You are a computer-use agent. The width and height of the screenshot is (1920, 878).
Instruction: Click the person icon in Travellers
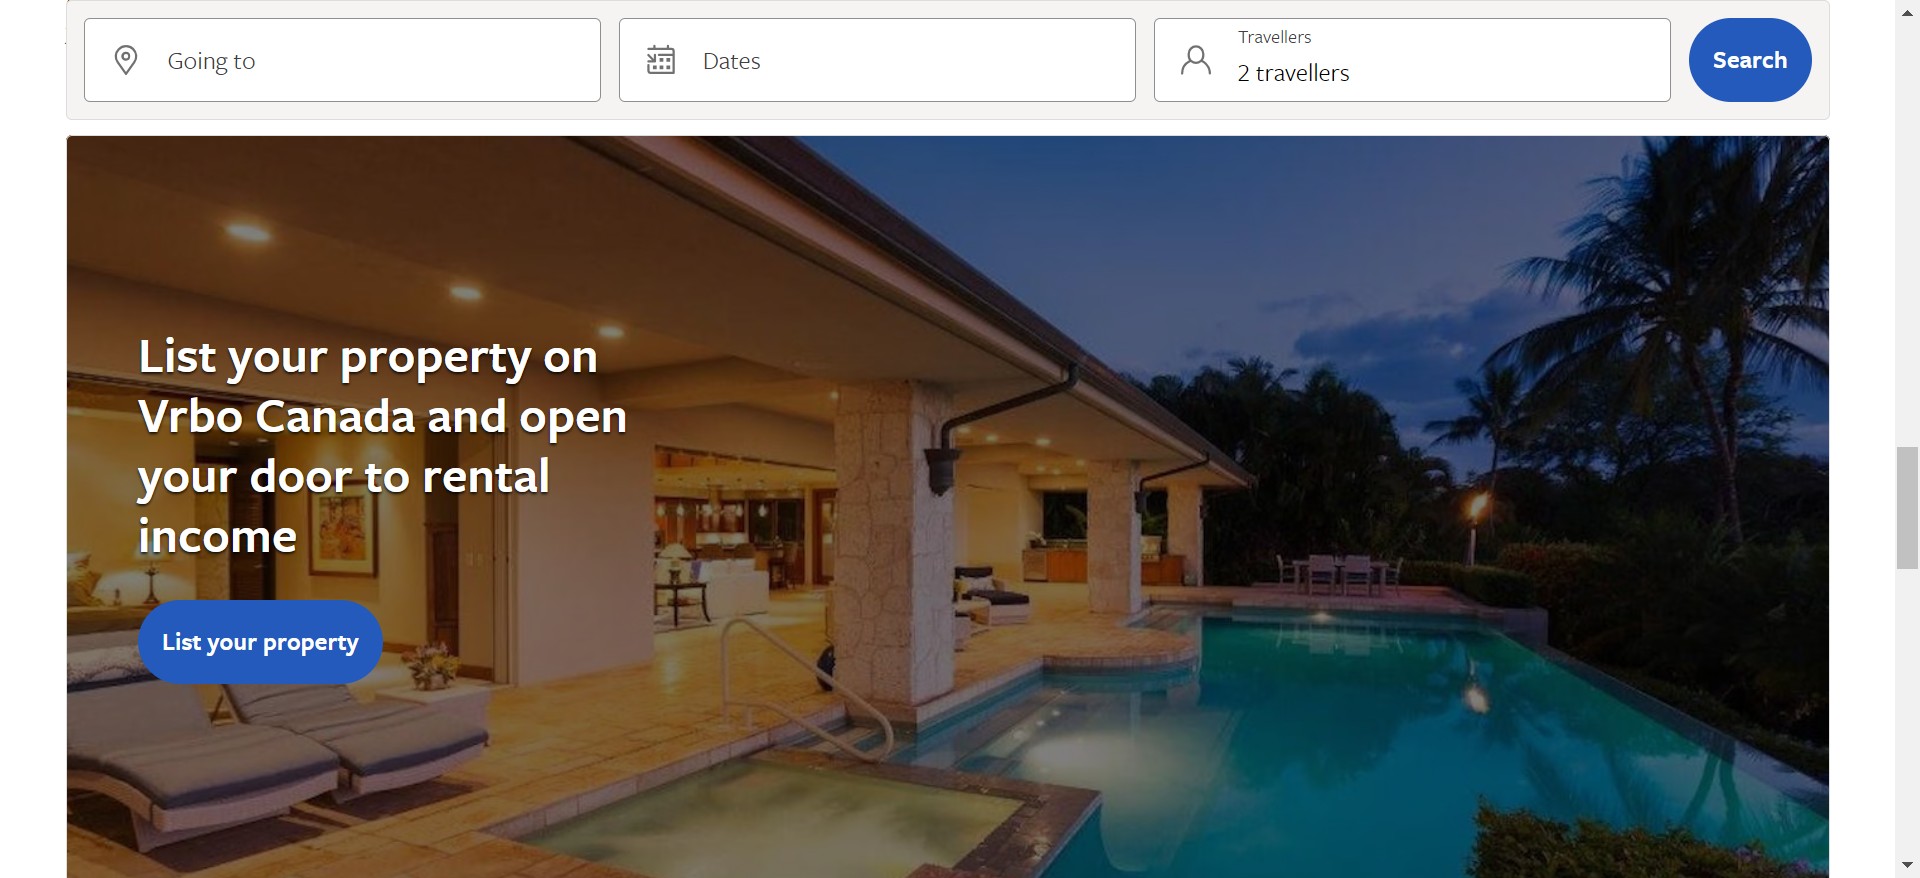coord(1196,60)
